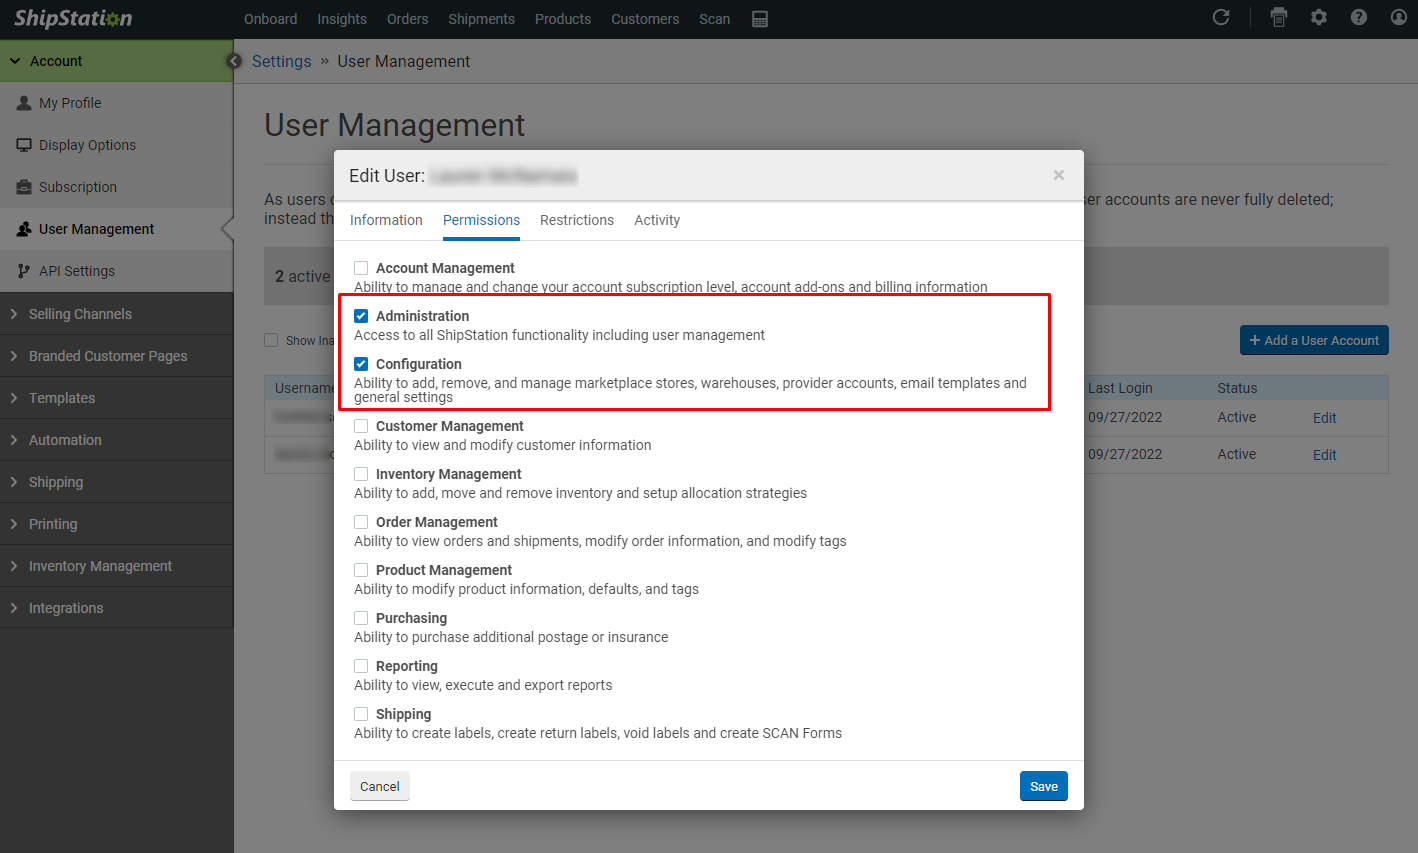The width and height of the screenshot is (1418, 853).
Task: Open the Orders menu in navigation
Action: [x=407, y=19]
